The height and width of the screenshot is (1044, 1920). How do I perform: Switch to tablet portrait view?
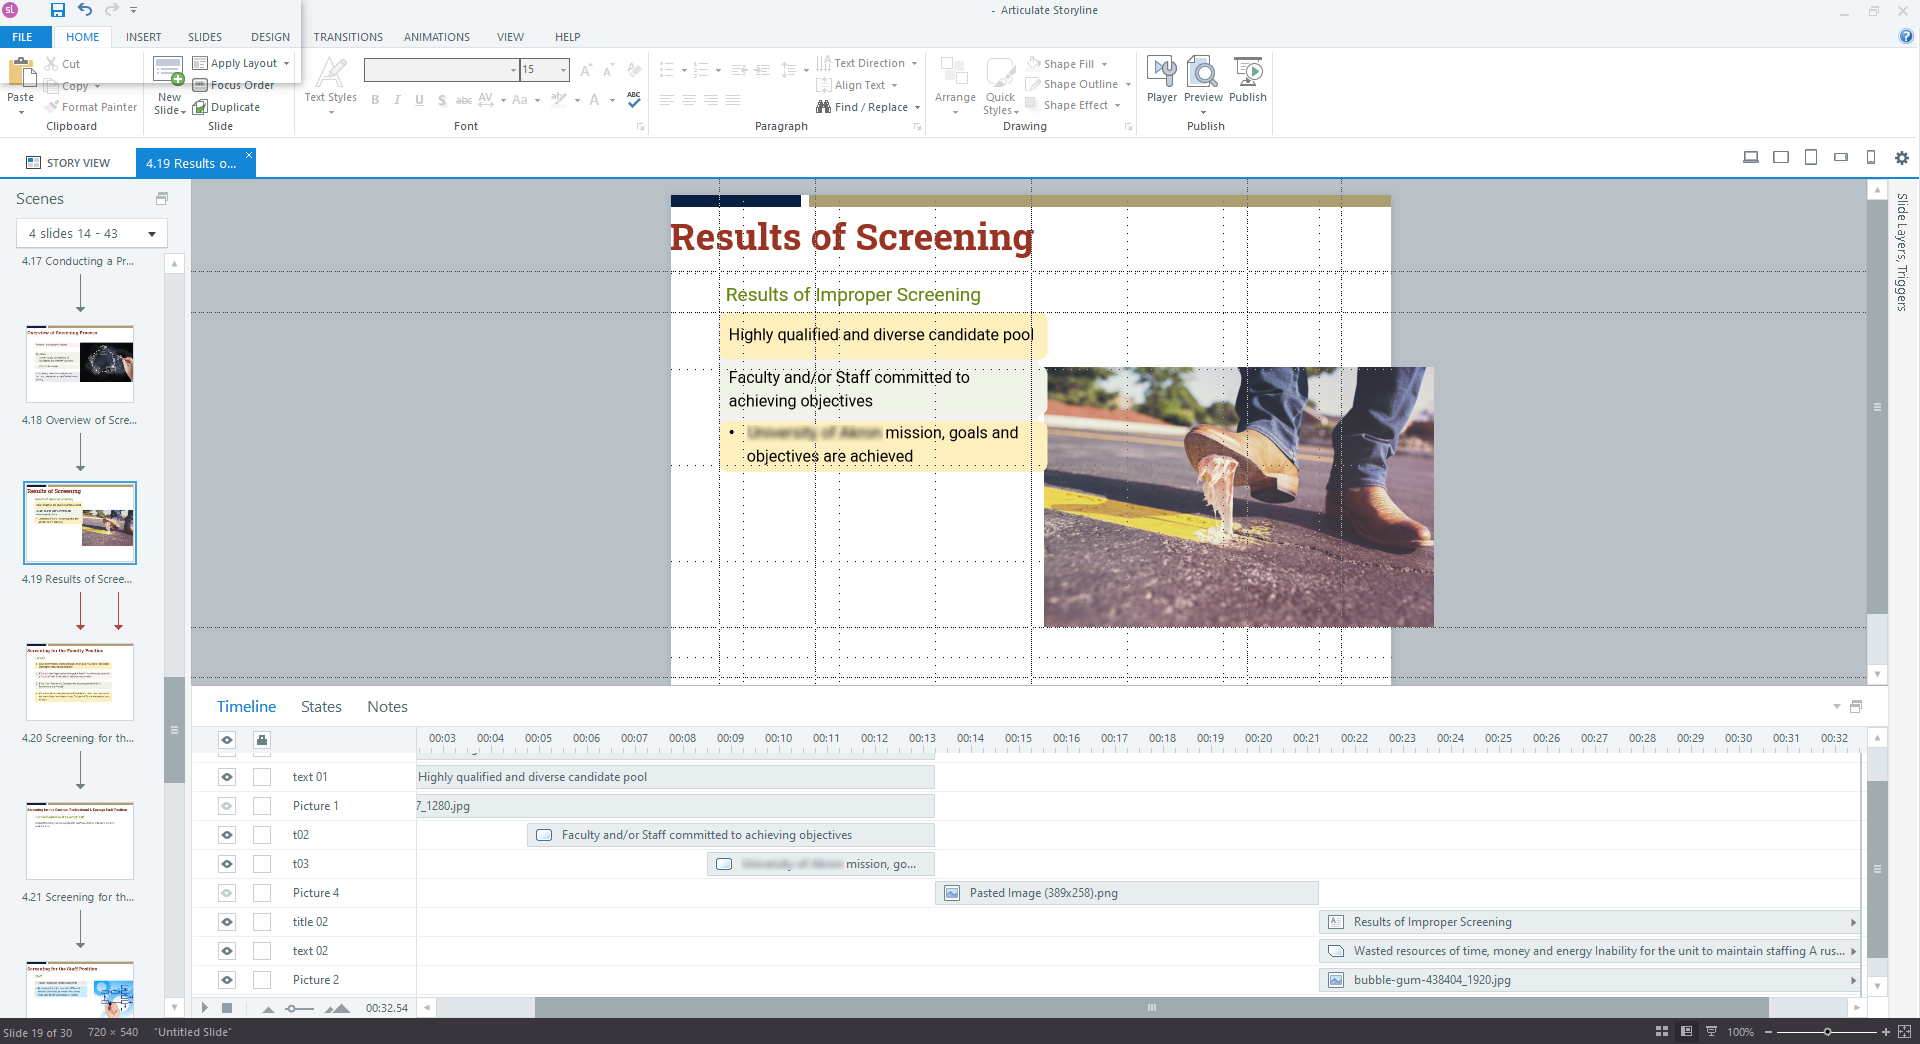point(1811,157)
